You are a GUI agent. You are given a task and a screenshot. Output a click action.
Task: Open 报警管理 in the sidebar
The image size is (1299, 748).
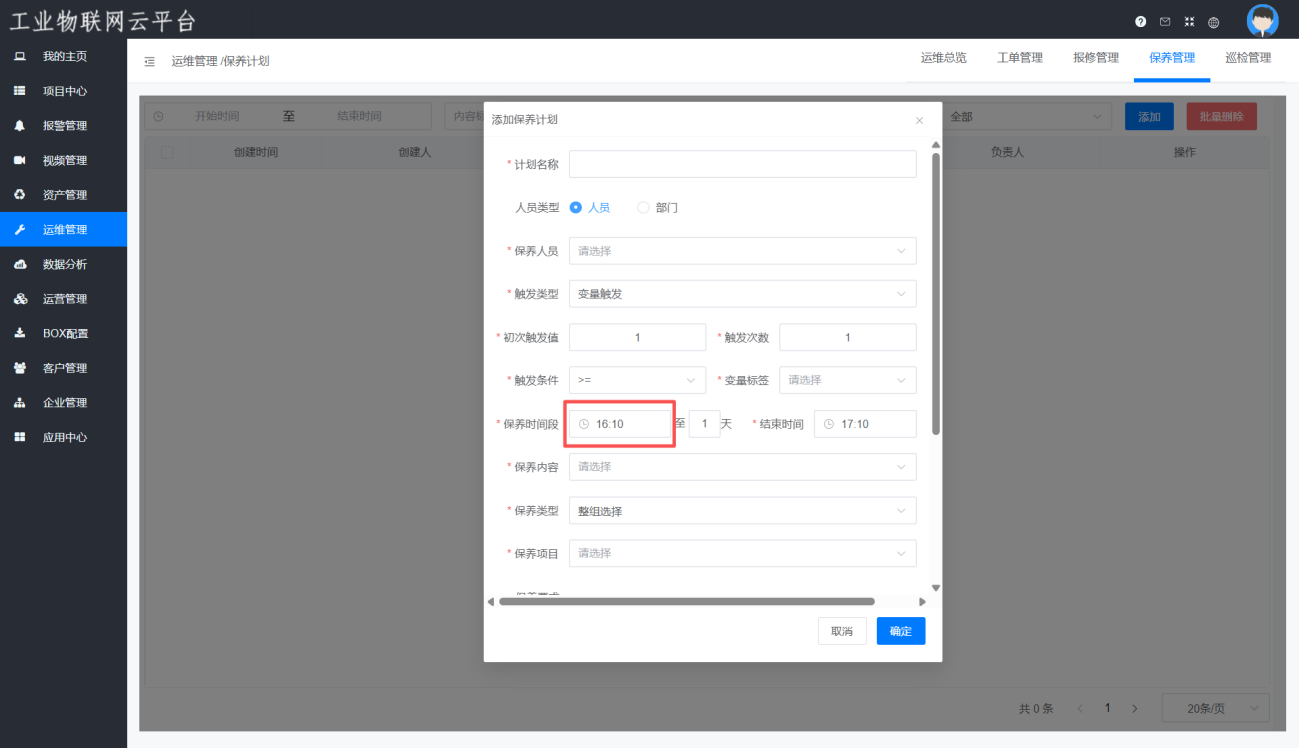64,126
